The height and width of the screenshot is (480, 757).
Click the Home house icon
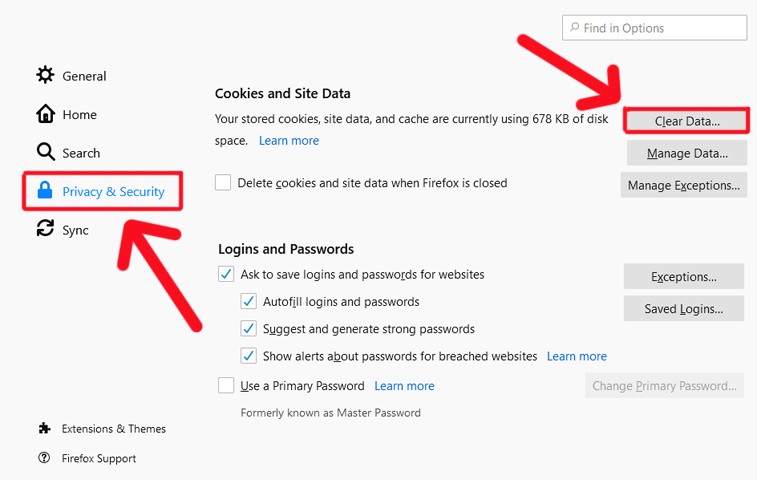45,114
